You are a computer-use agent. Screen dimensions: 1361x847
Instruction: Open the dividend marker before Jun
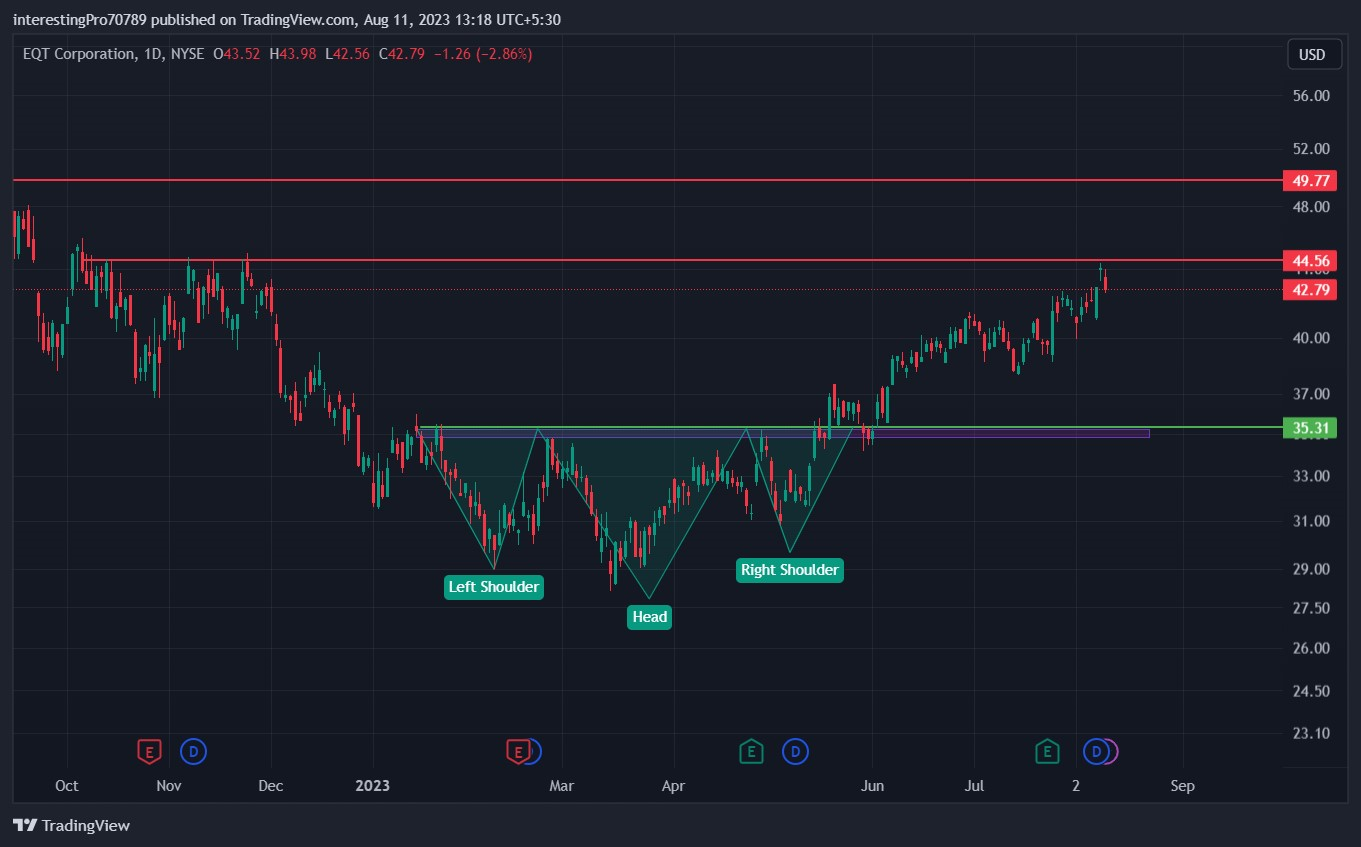click(x=795, y=751)
